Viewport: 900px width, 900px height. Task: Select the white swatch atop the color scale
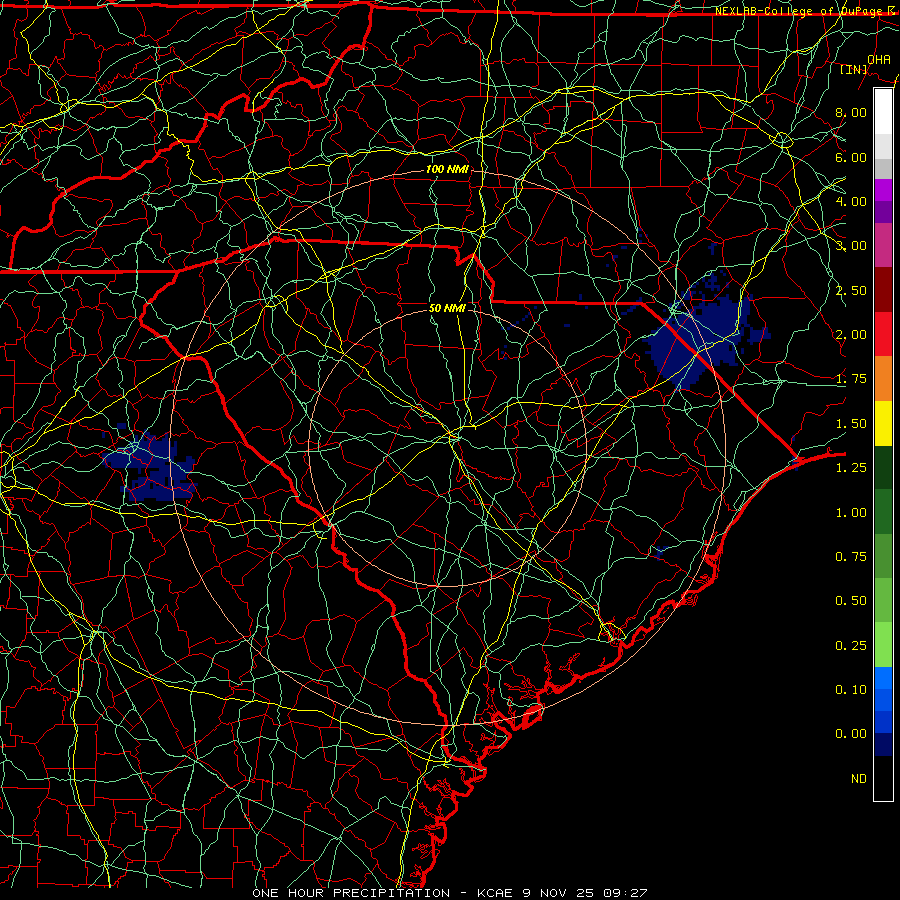click(883, 112)
